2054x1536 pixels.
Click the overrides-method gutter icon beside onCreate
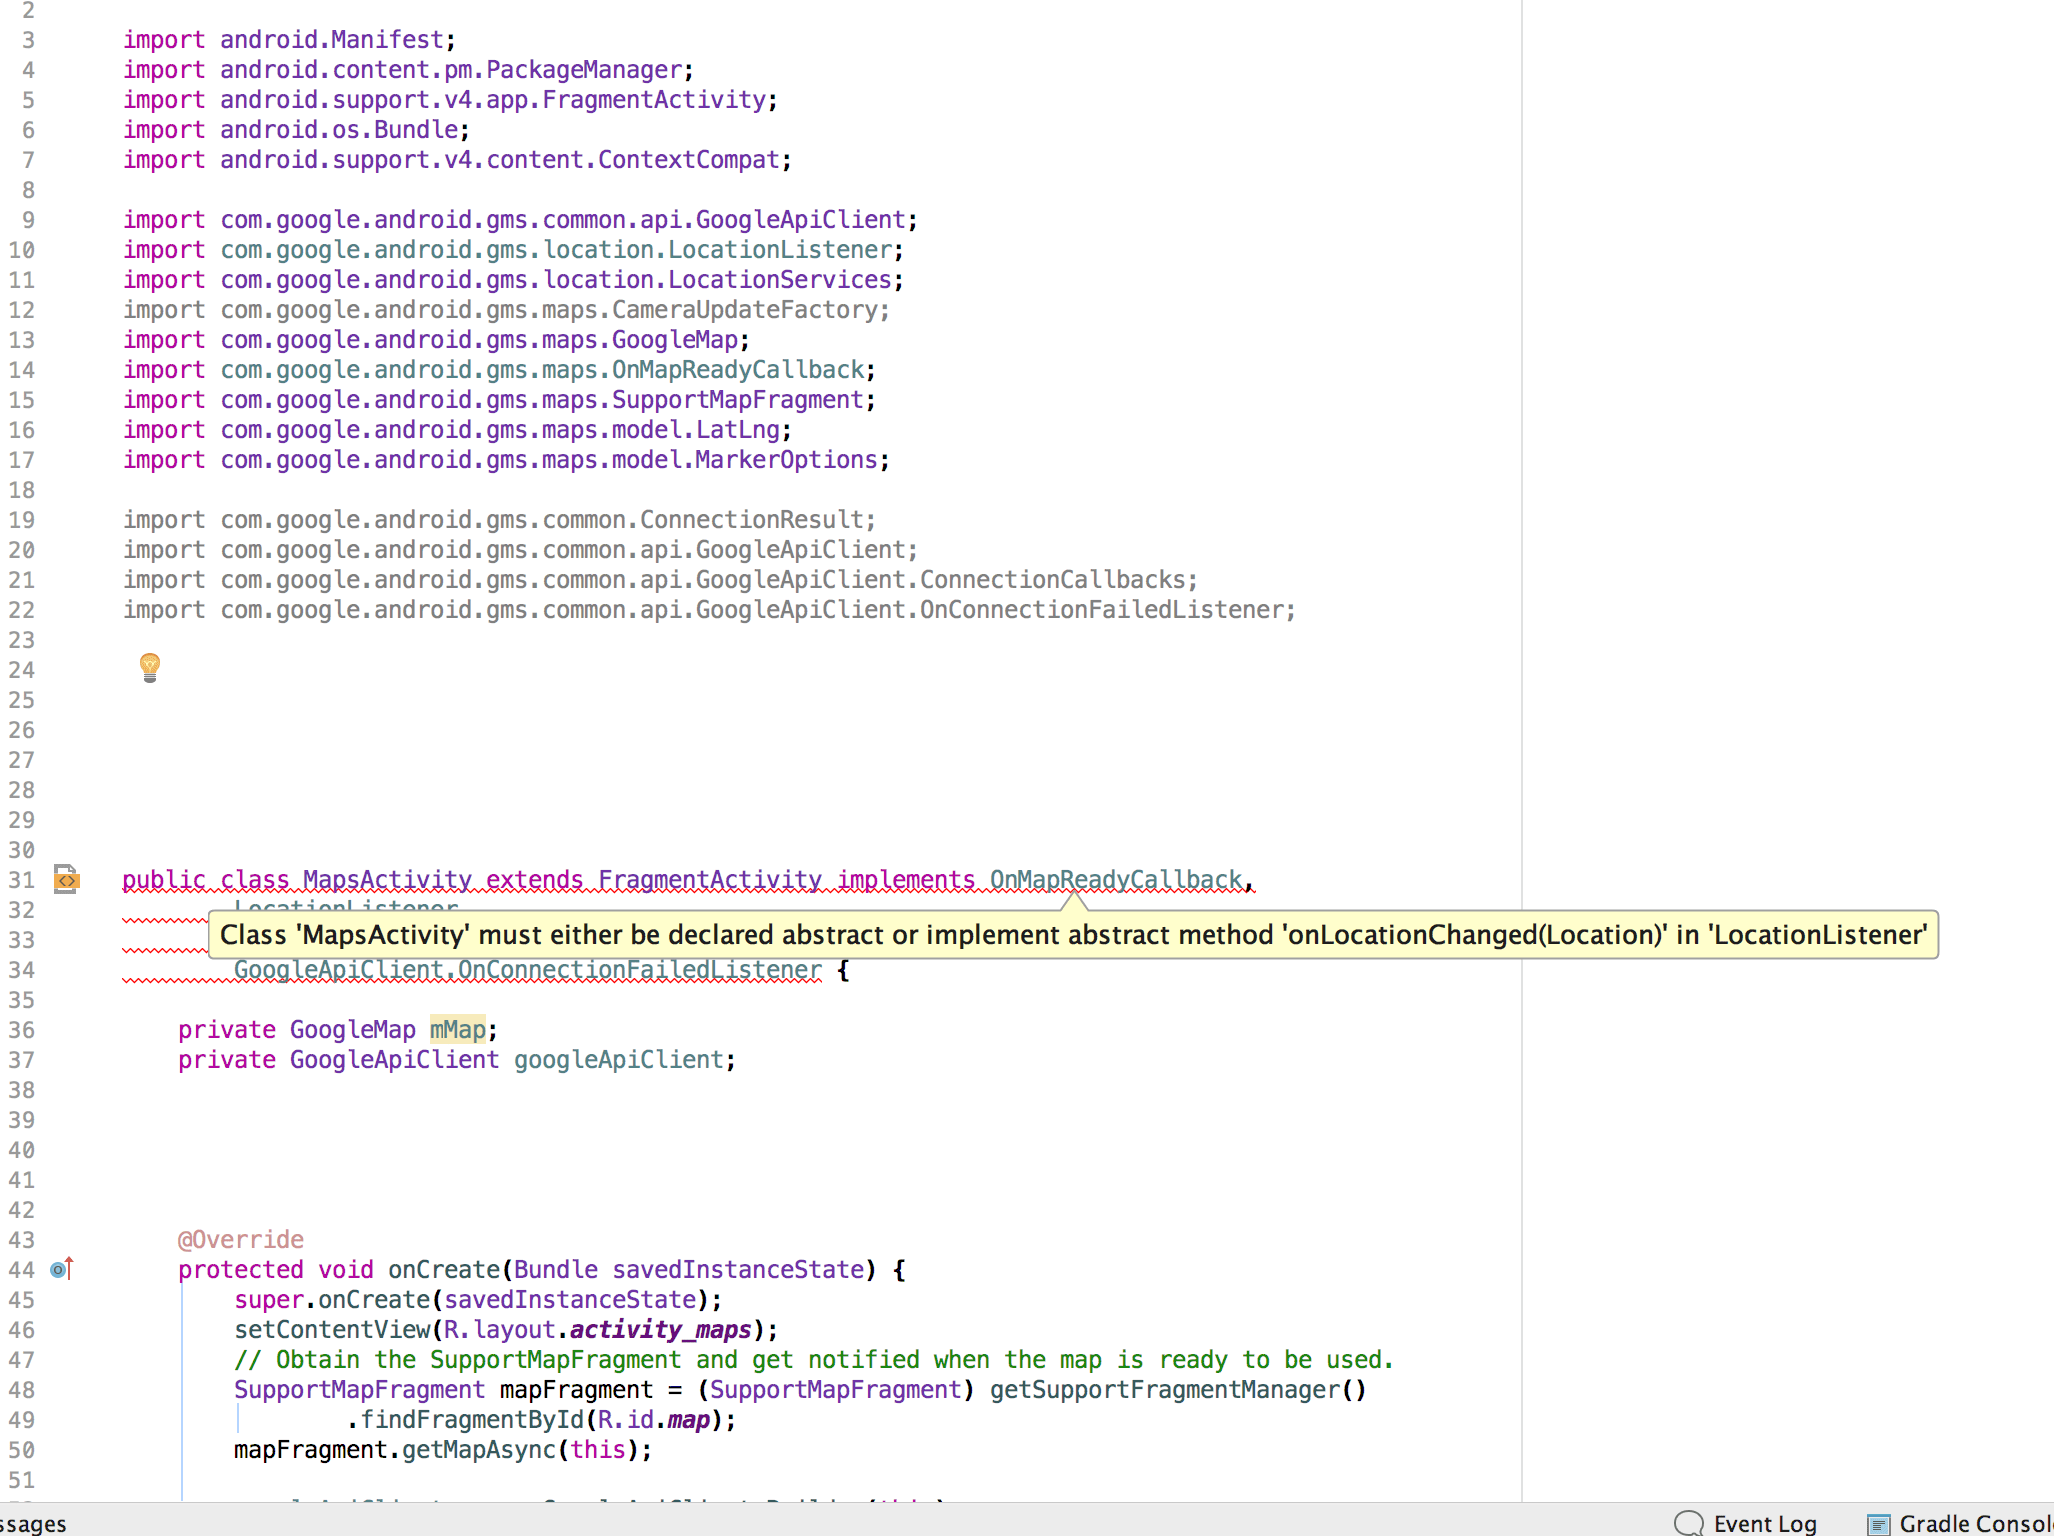62,1269
